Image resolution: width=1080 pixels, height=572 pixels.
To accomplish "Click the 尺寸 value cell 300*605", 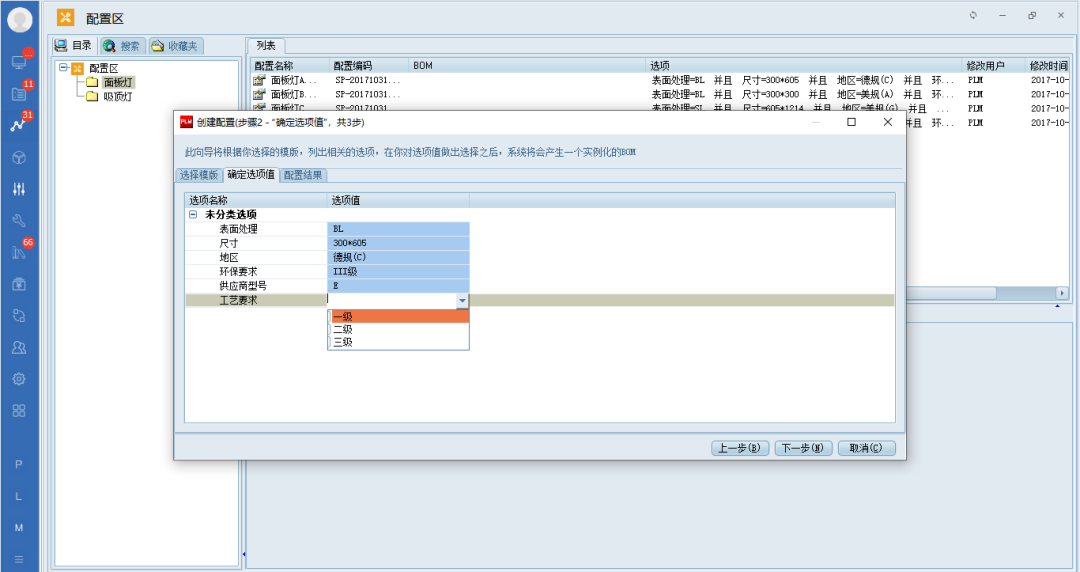I will (x=398, y=243).
